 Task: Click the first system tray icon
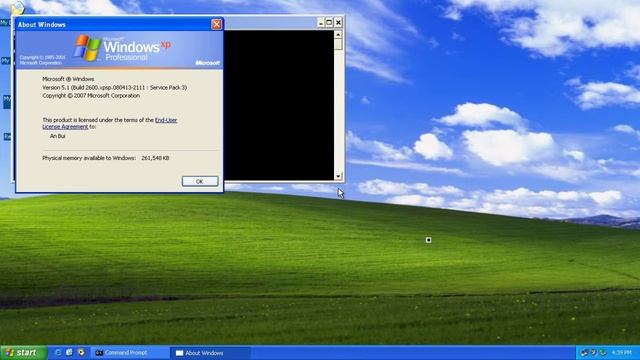coord(584,352)
